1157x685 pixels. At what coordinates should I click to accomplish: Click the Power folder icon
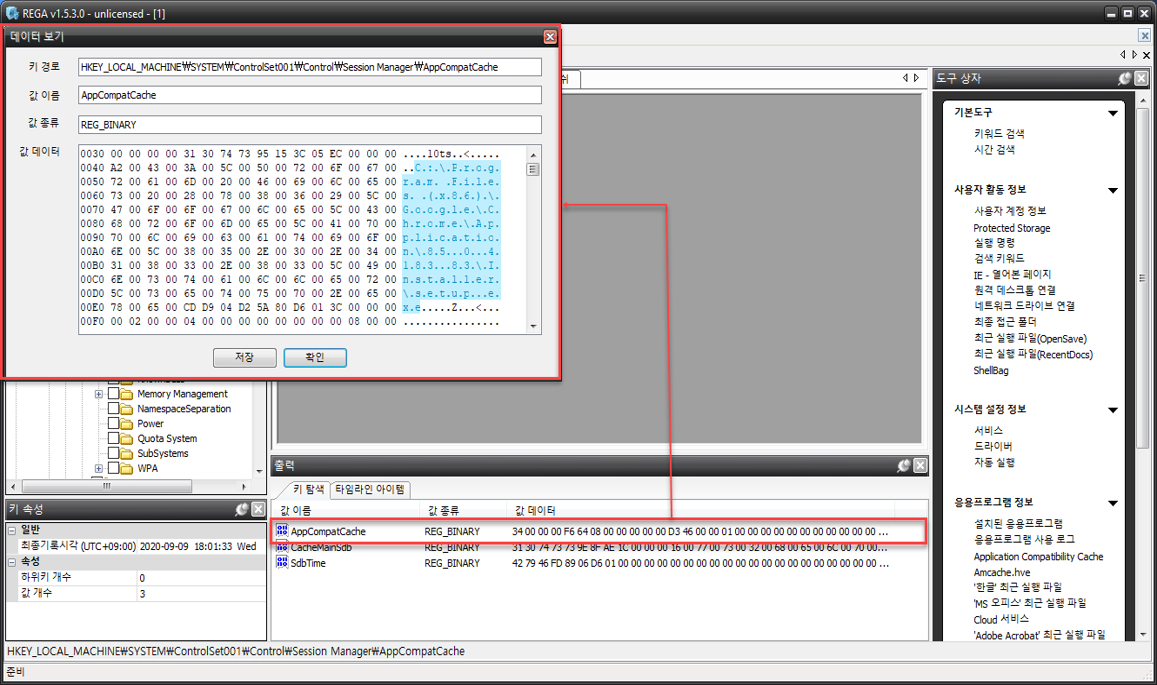pos(127,424)
